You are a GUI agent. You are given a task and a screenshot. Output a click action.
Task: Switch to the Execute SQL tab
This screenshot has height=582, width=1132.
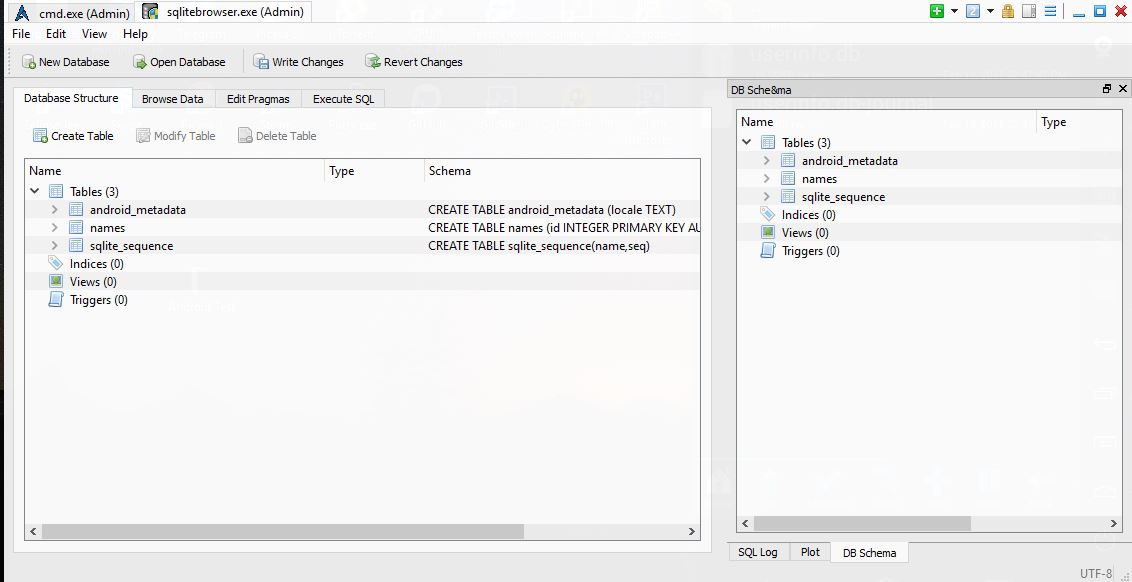pos(343,99)
